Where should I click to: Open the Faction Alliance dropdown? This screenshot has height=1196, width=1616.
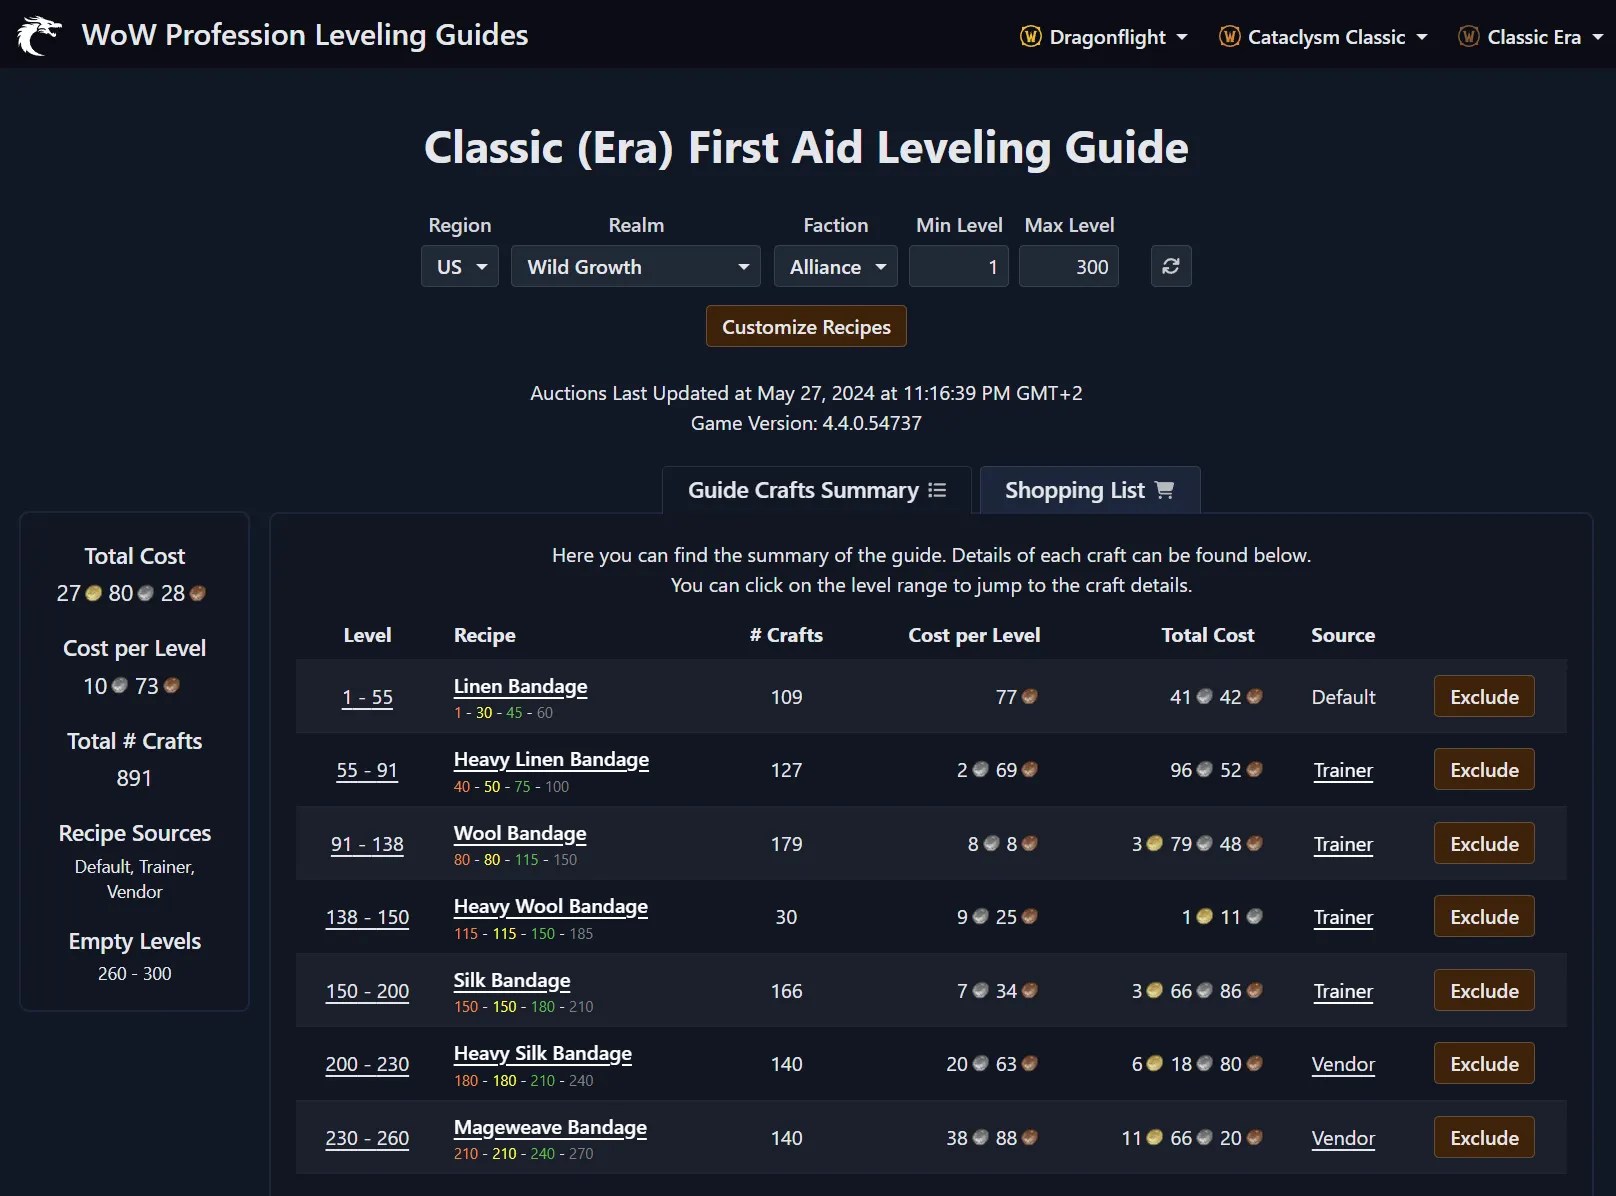pos(835,266)
